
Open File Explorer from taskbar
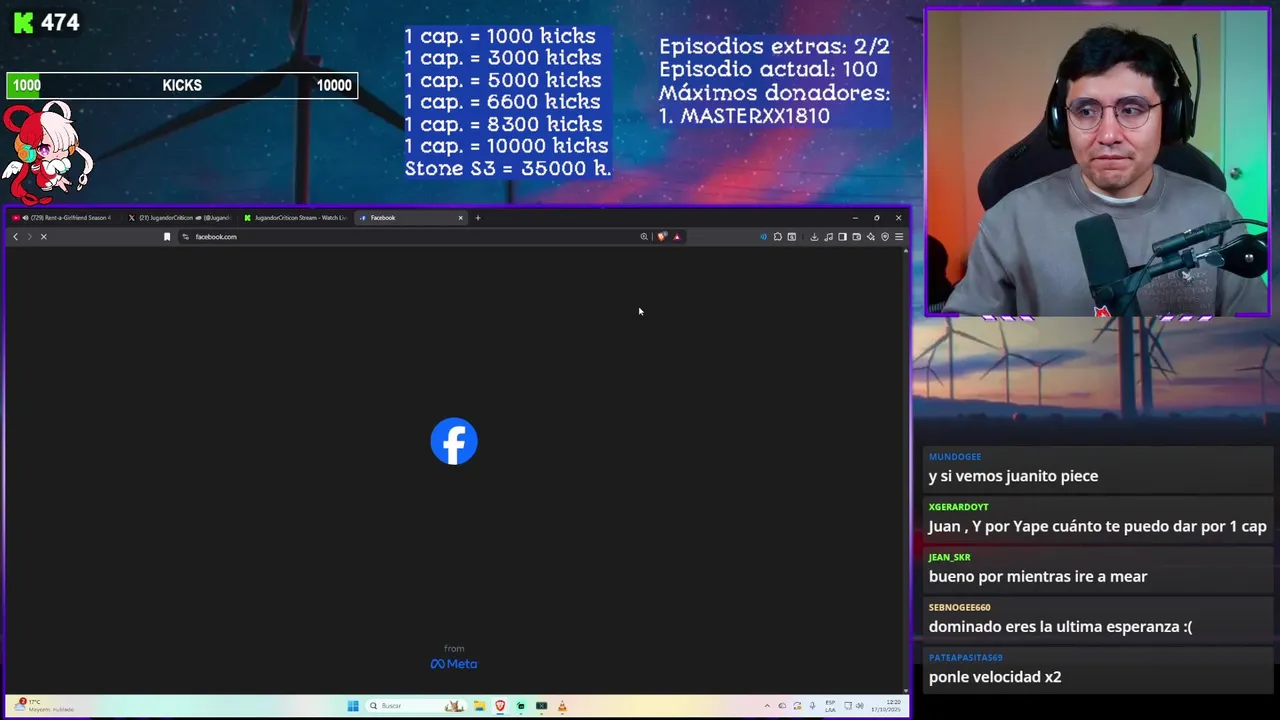point(479,706)
